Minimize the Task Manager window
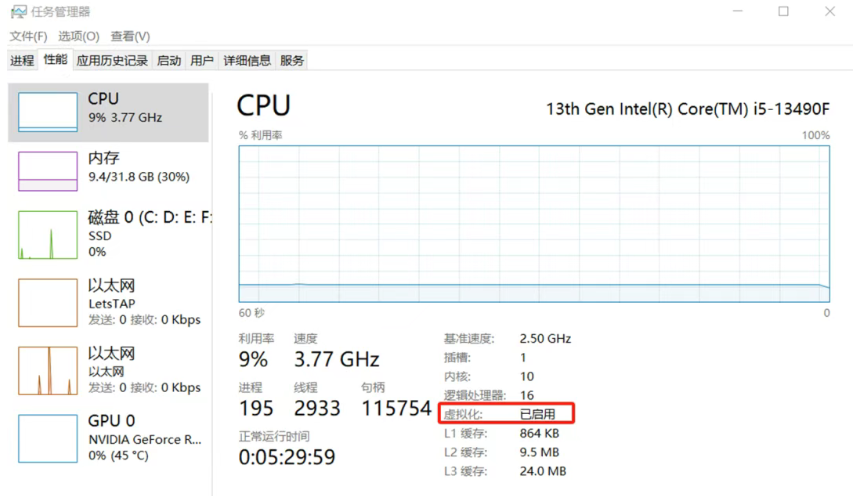 (738, 12)
